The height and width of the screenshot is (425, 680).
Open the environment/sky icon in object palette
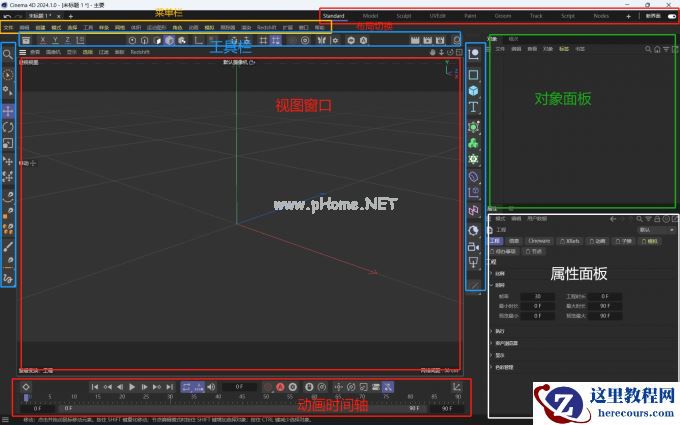(x=474, y=230)
